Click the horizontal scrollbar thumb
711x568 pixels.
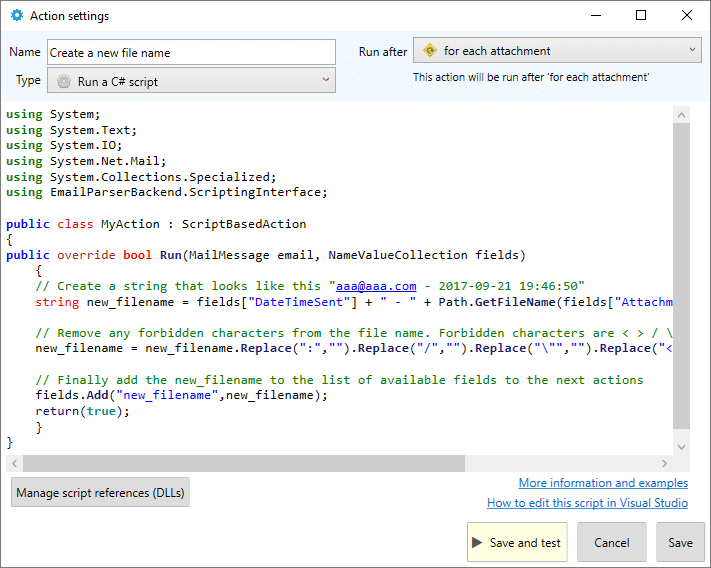pos(244,463)
